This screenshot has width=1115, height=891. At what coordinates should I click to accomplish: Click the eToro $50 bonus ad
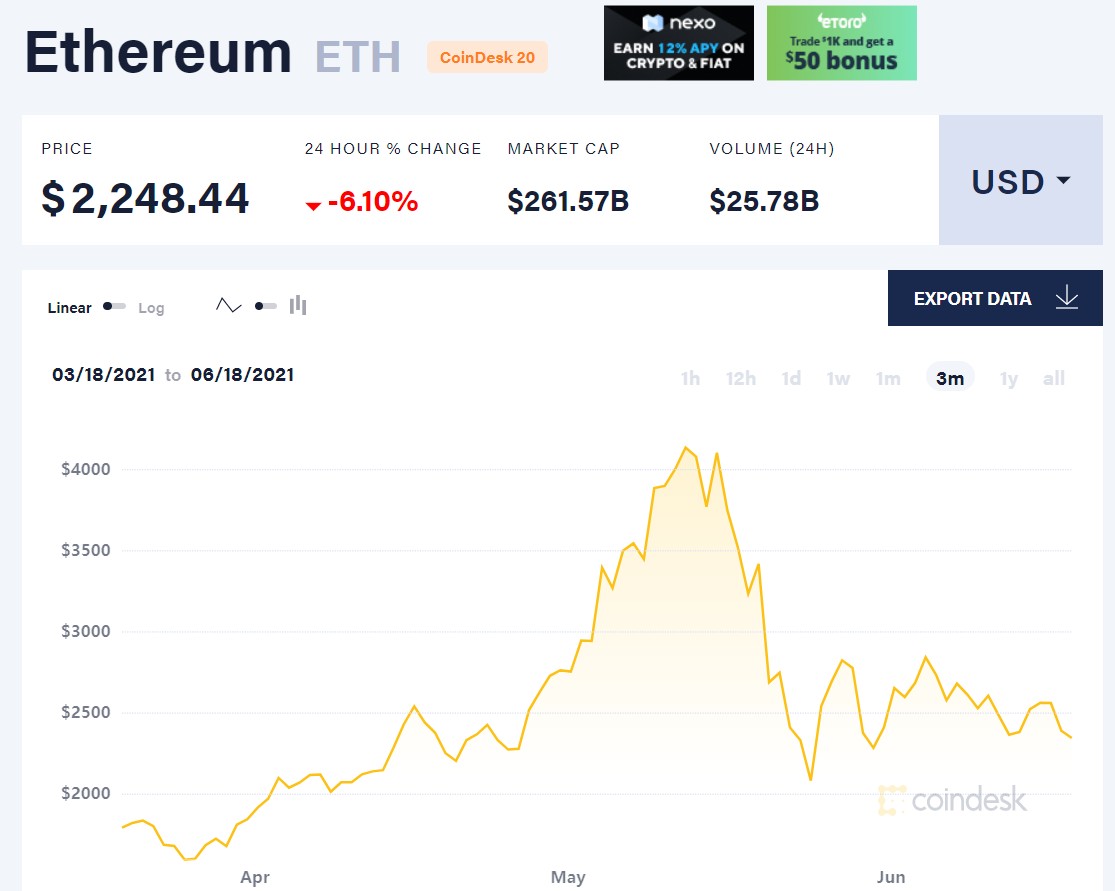[842, 43]
